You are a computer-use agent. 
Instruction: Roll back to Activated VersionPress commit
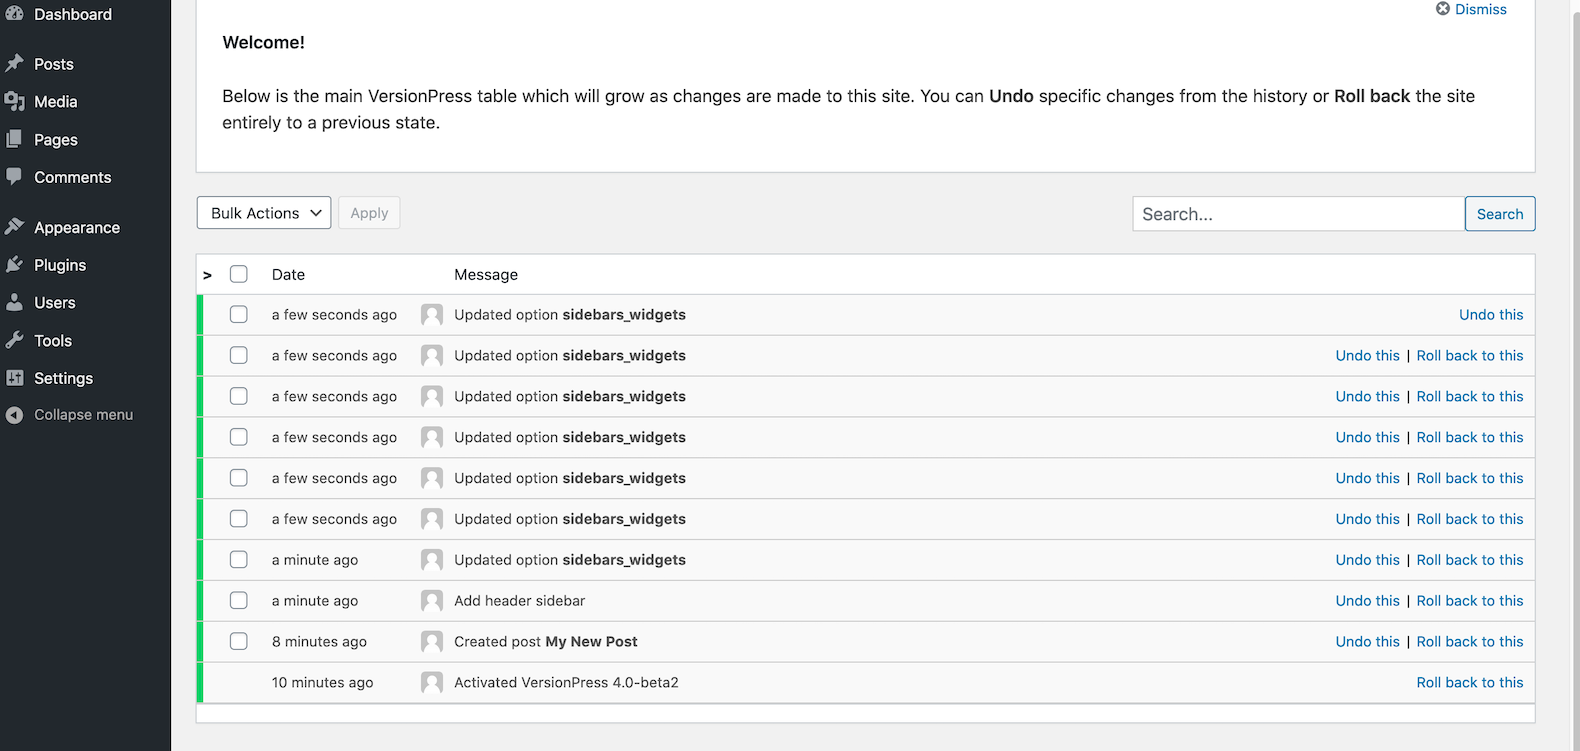pos(1469,683)
